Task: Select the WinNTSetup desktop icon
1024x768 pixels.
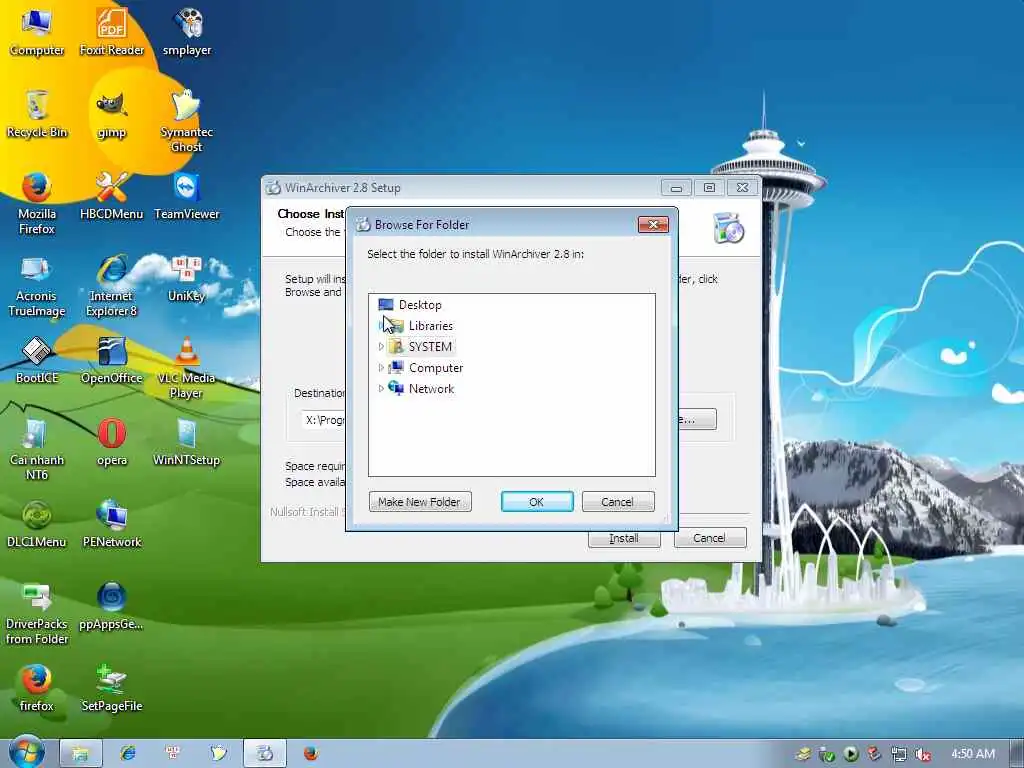Action: point(187,442)
